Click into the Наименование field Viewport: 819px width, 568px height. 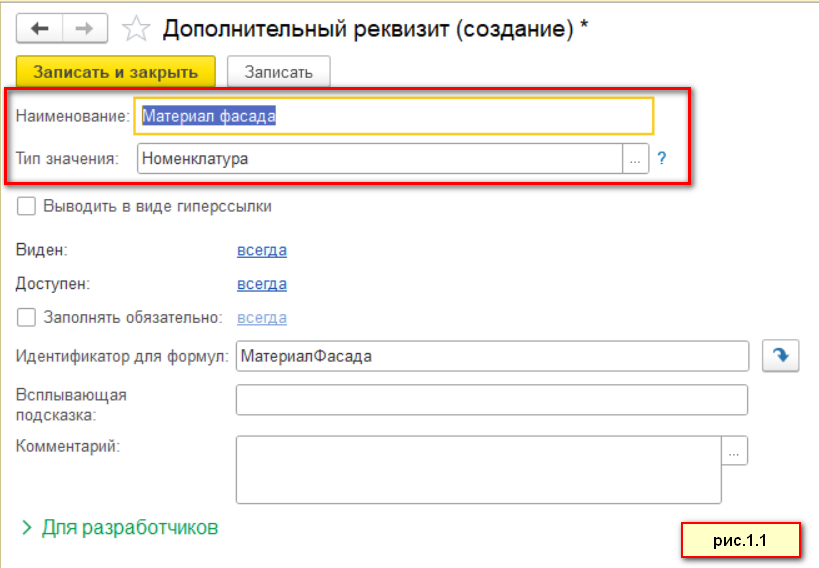(x=393, y=116)
